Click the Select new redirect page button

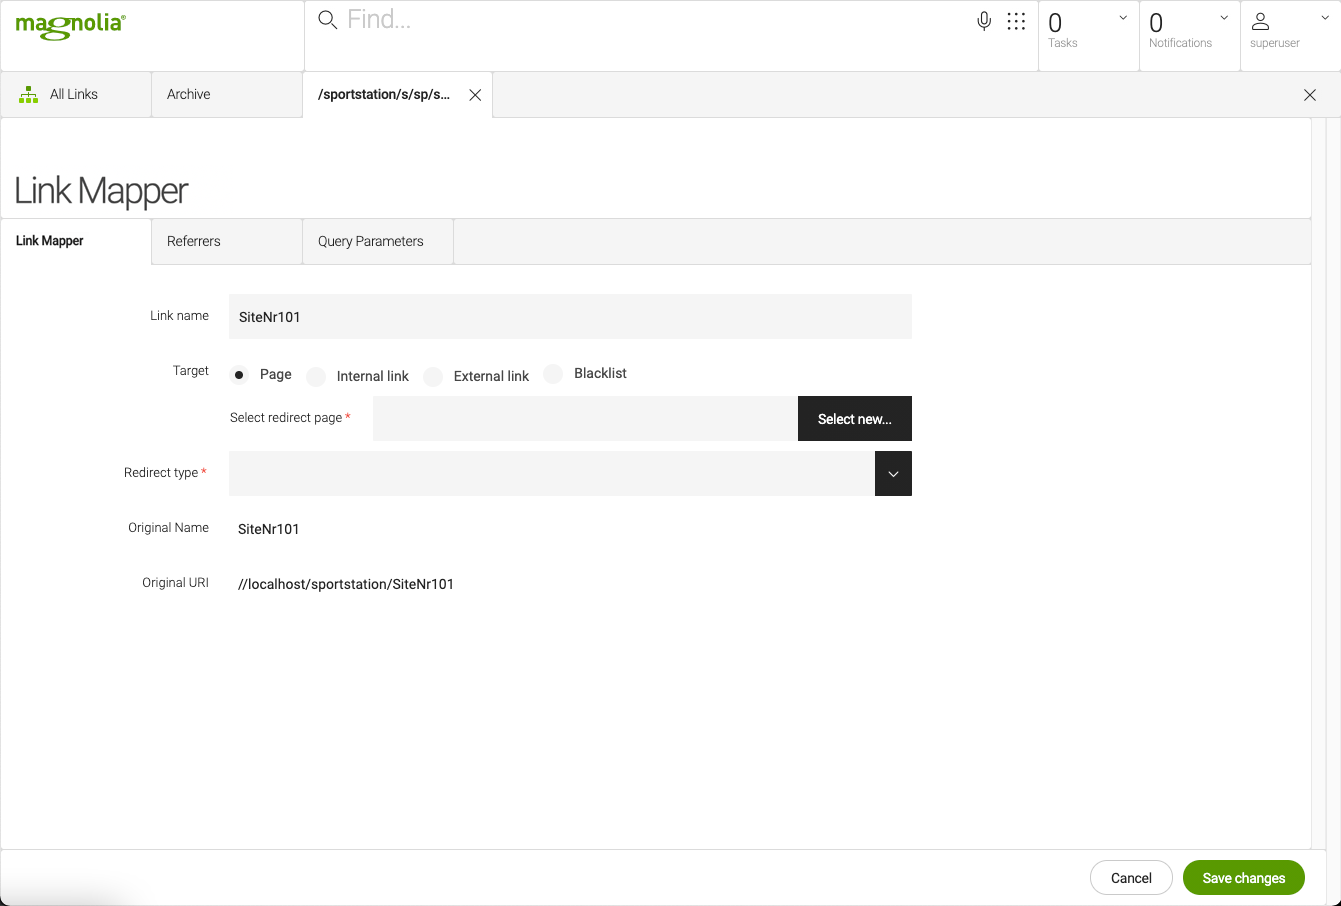click(854, 418)
